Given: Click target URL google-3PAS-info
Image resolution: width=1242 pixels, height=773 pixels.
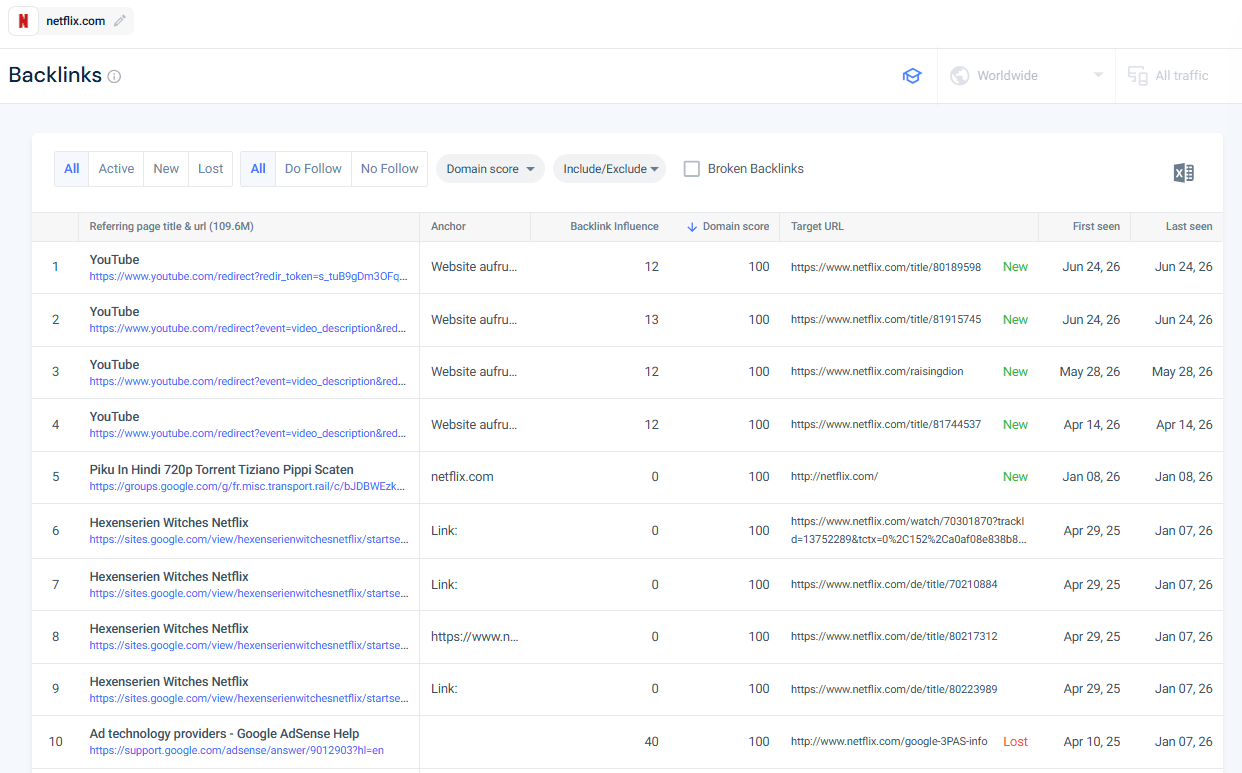Looking at the screenshot, I should 889,741.
